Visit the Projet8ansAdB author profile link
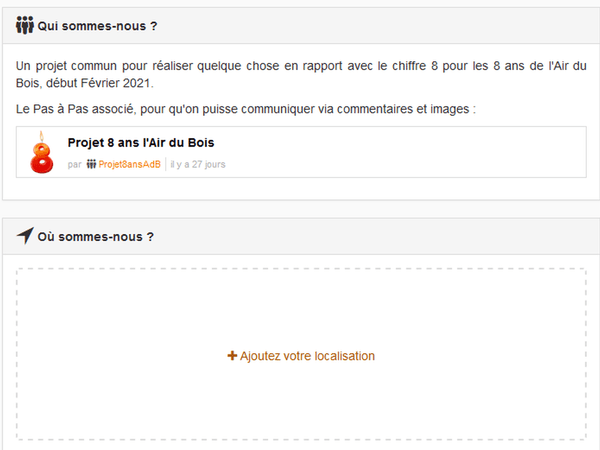Screen dimensions: 600x450 (x=129, y=164)
